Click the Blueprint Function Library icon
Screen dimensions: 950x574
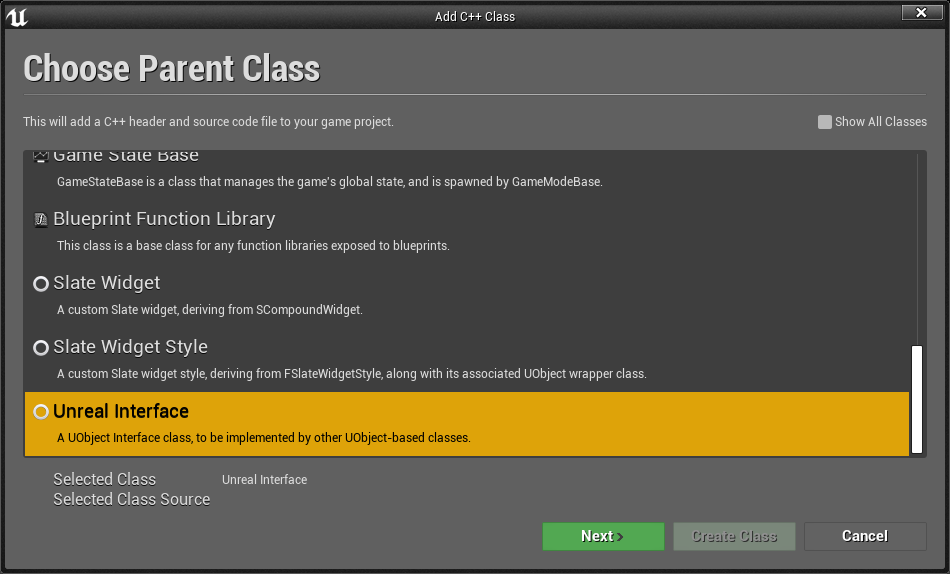(41, 219)
